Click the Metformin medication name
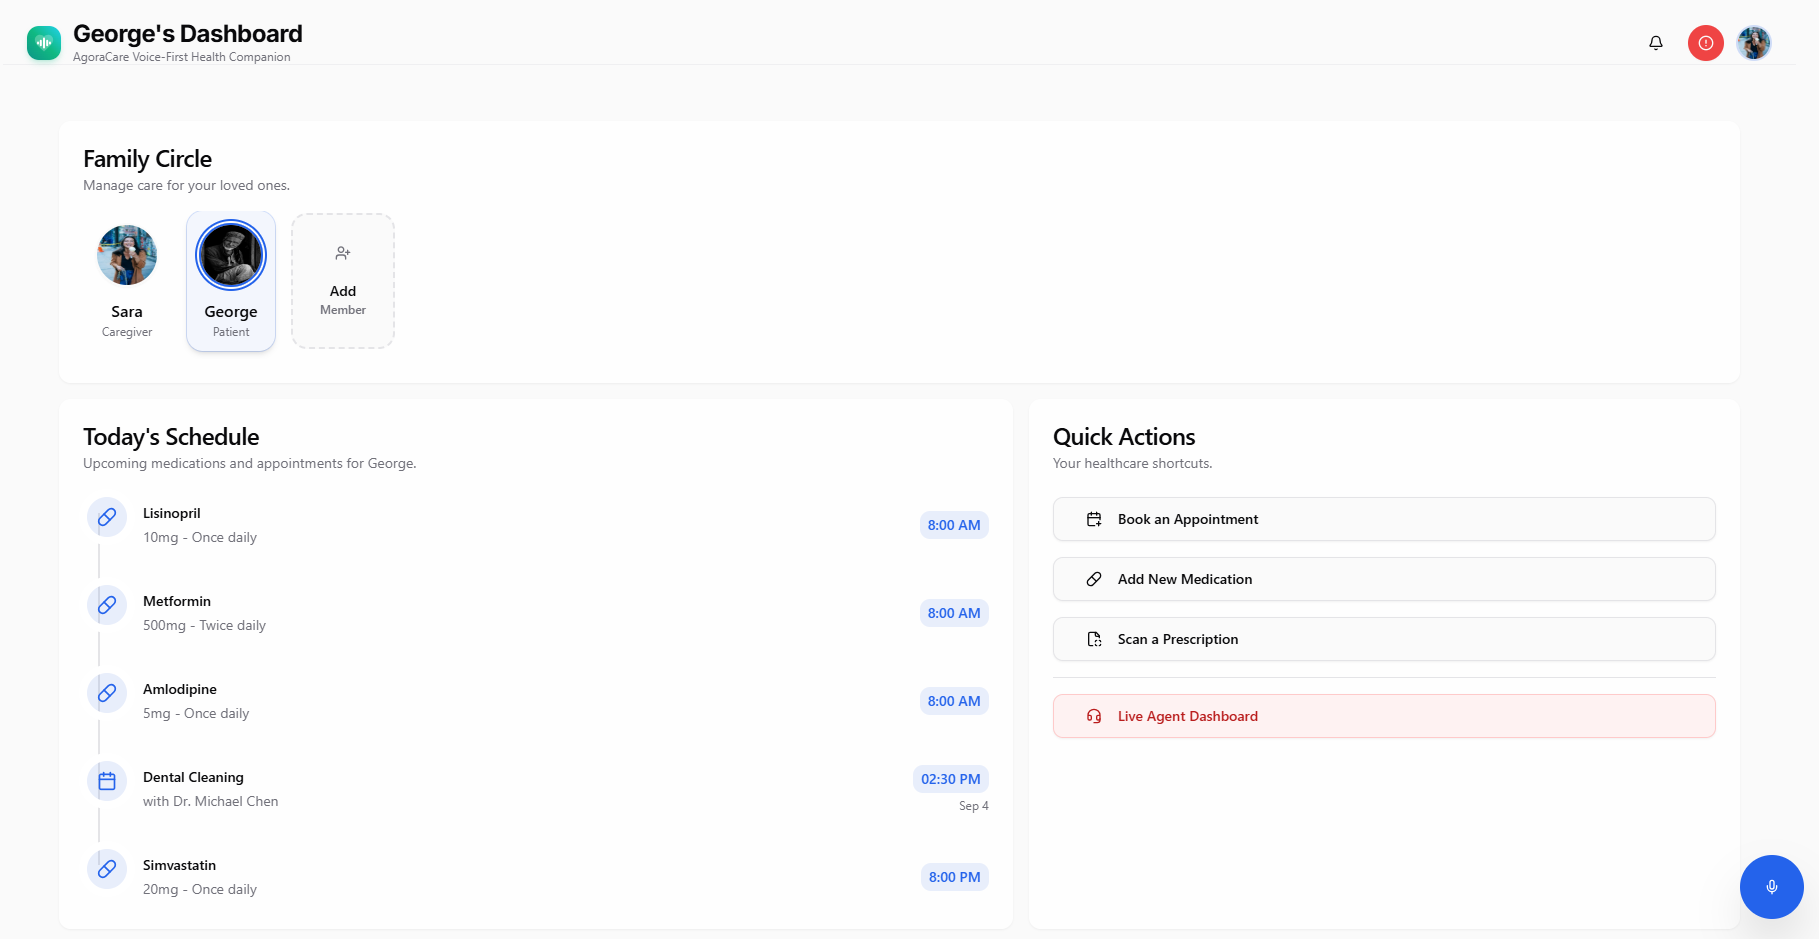The height and width of the screenshot is (939, 1819). point(177,601)
